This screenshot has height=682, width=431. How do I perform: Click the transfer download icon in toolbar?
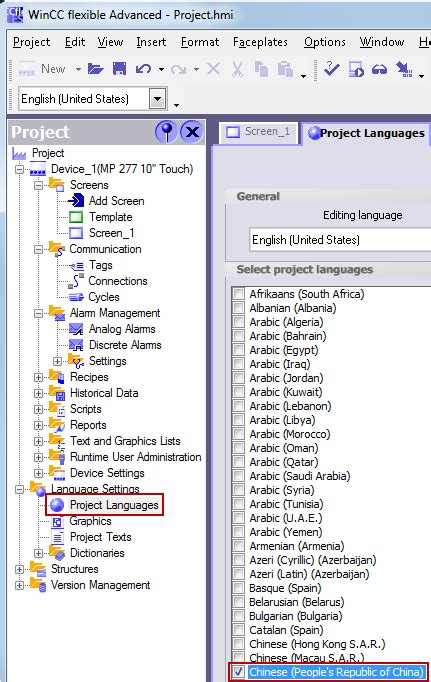(x=404, y=69)
